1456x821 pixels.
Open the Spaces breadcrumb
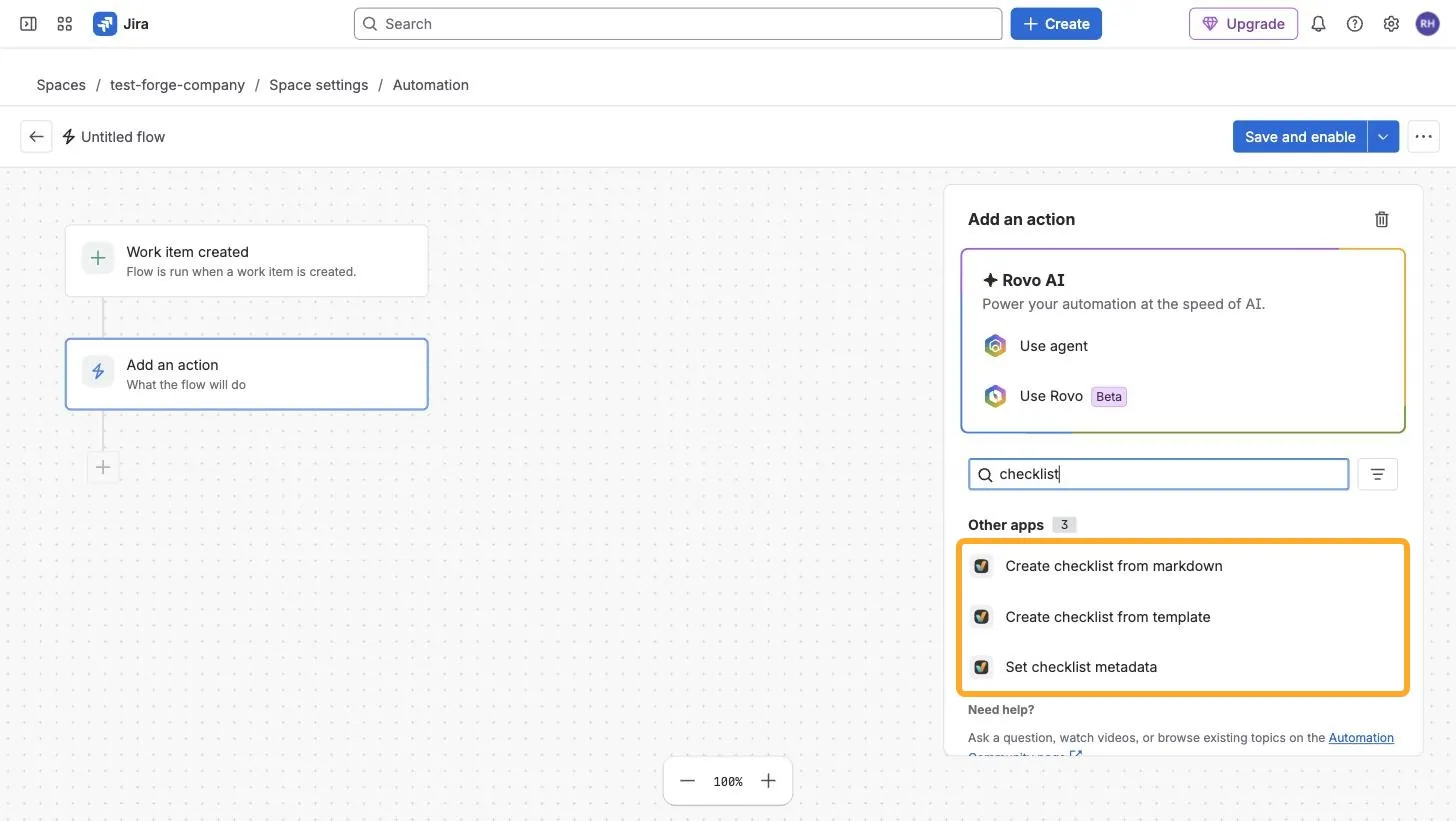[61, 85]
